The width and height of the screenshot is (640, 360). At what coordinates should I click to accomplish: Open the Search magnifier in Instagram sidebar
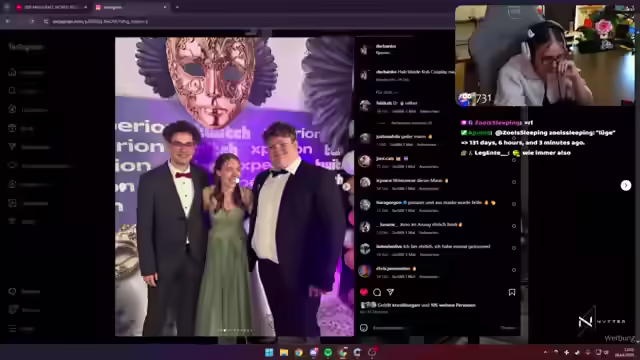click(12, 91)
